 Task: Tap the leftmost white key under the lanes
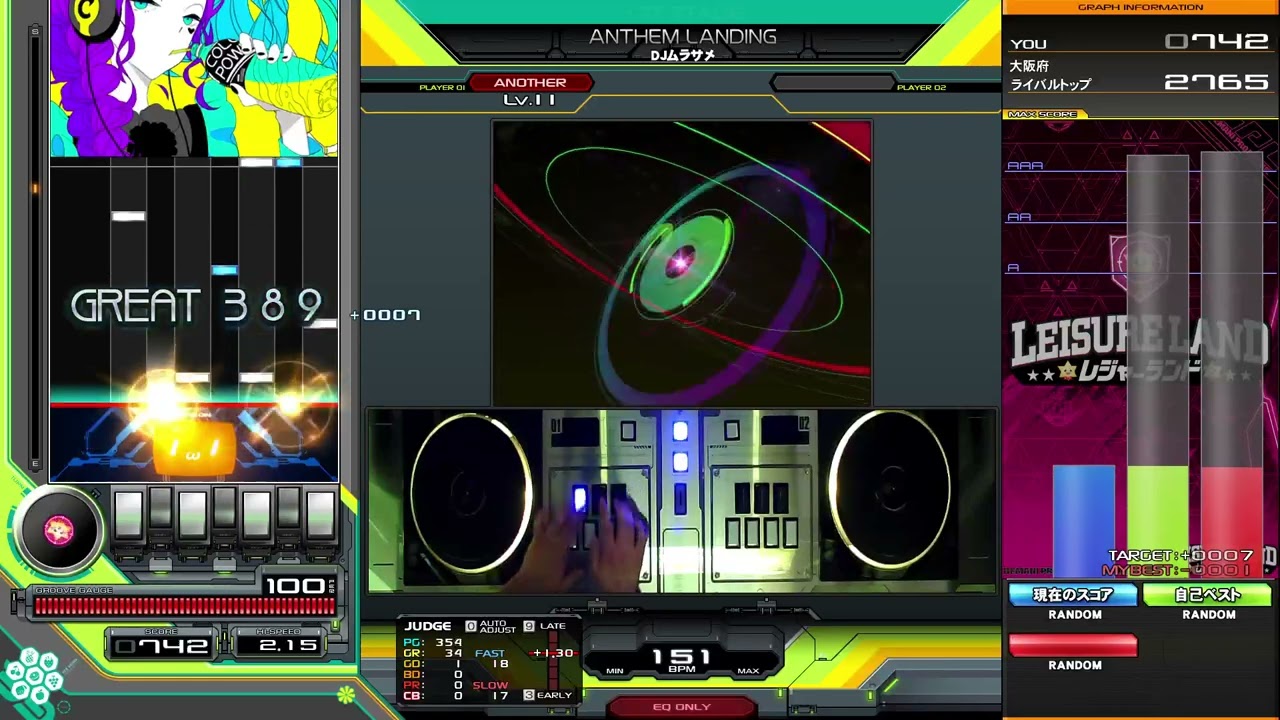128,516
